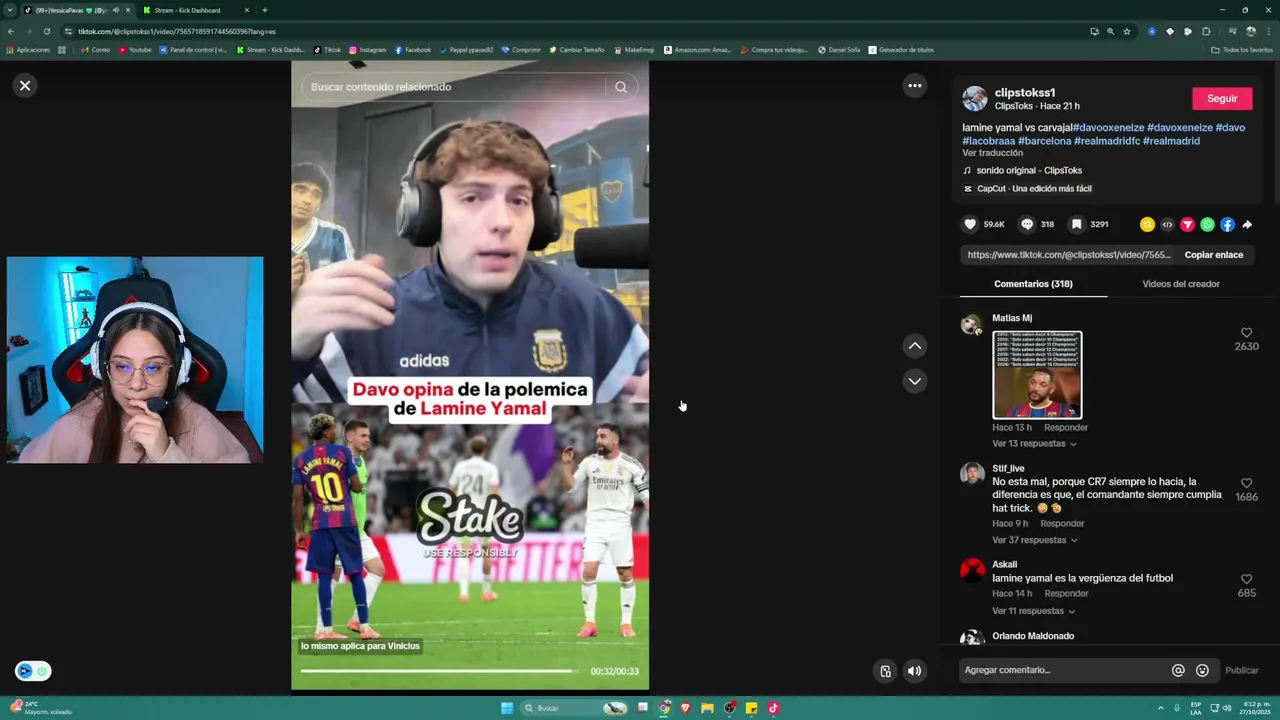Open the Instagram bookmark
The width and height of the screenshot is (1280, 720).
pyautogui.click(x=367, y=49)
